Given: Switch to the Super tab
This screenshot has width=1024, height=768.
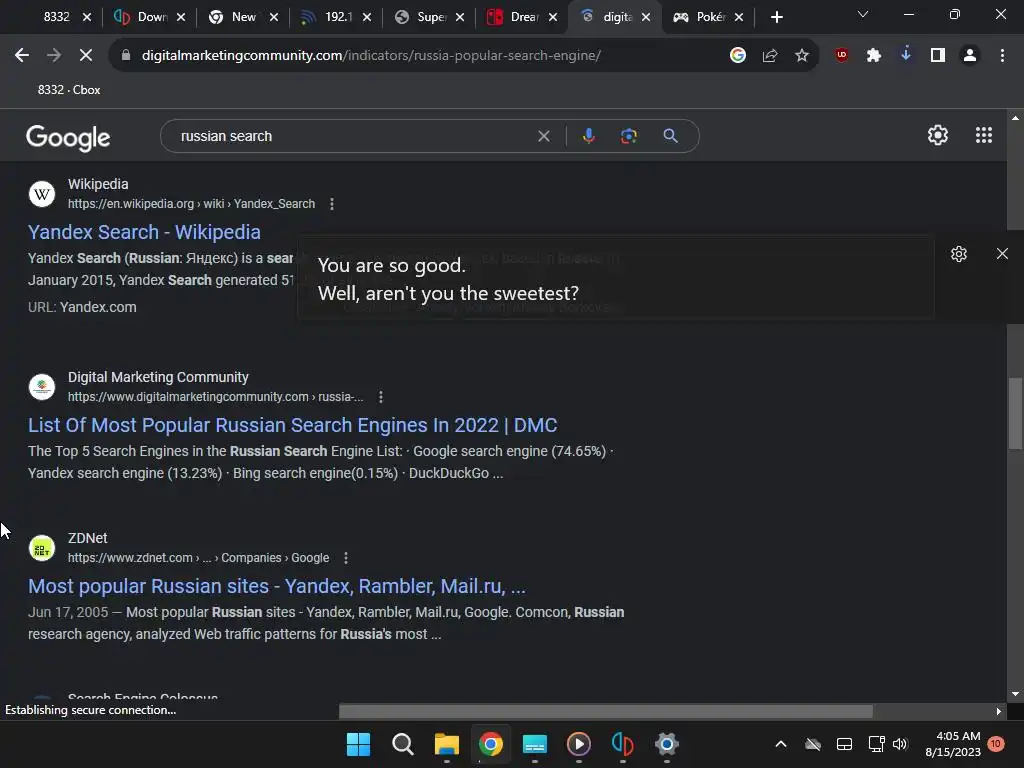Looking at the screenshot, I should (x=429, y=17).
